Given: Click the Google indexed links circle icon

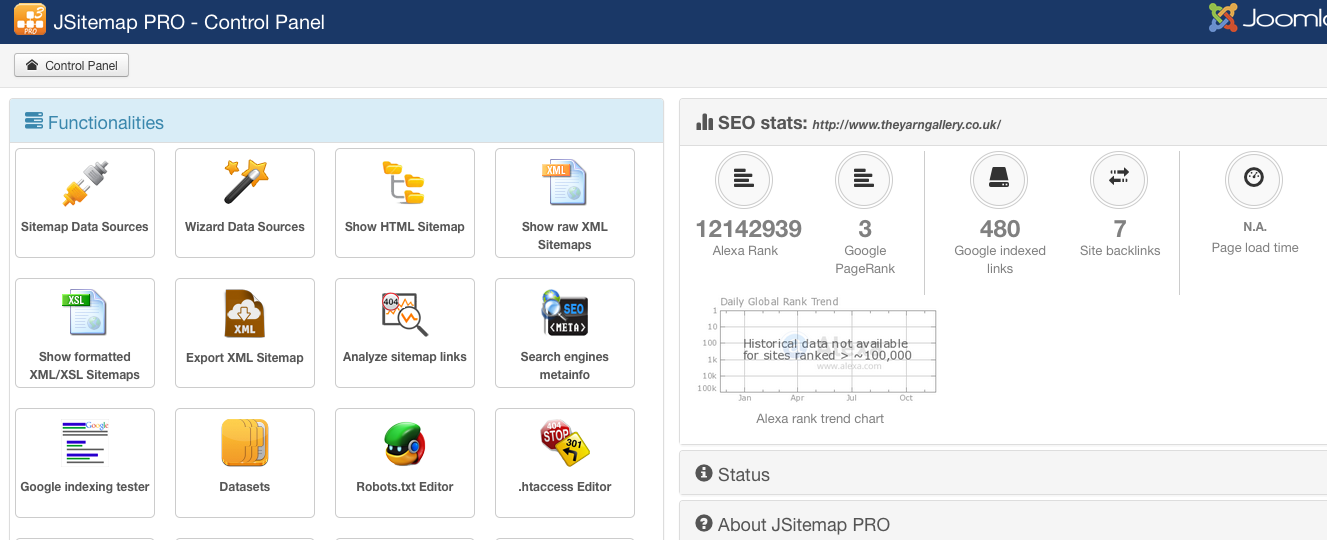Looking at the screenshot, I should pyautogui.click(x=999, y=180).
